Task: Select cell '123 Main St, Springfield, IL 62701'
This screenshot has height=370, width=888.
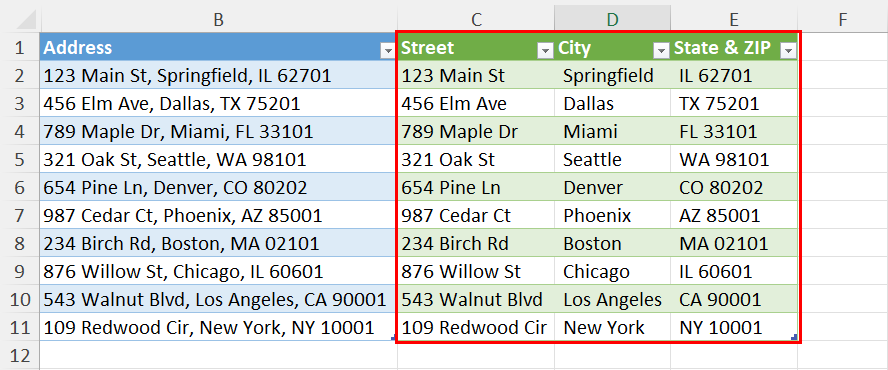Action: pos(219,75)
